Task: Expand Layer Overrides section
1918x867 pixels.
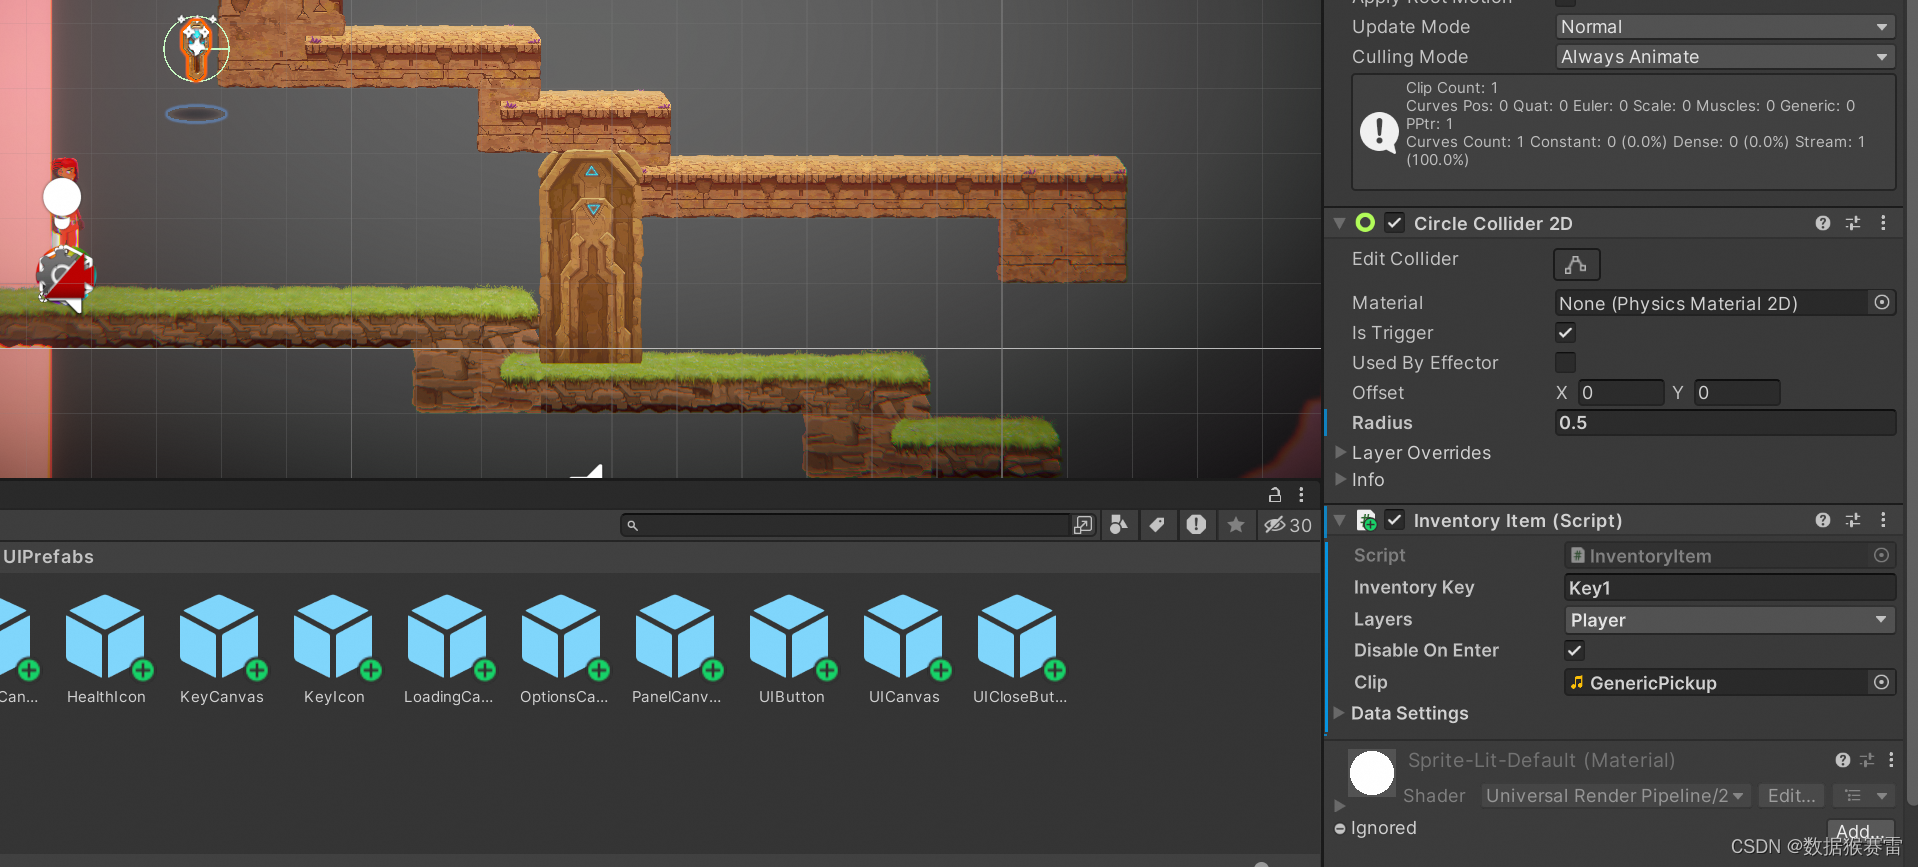Action: pyautogui.click(x=1340, y=452)
